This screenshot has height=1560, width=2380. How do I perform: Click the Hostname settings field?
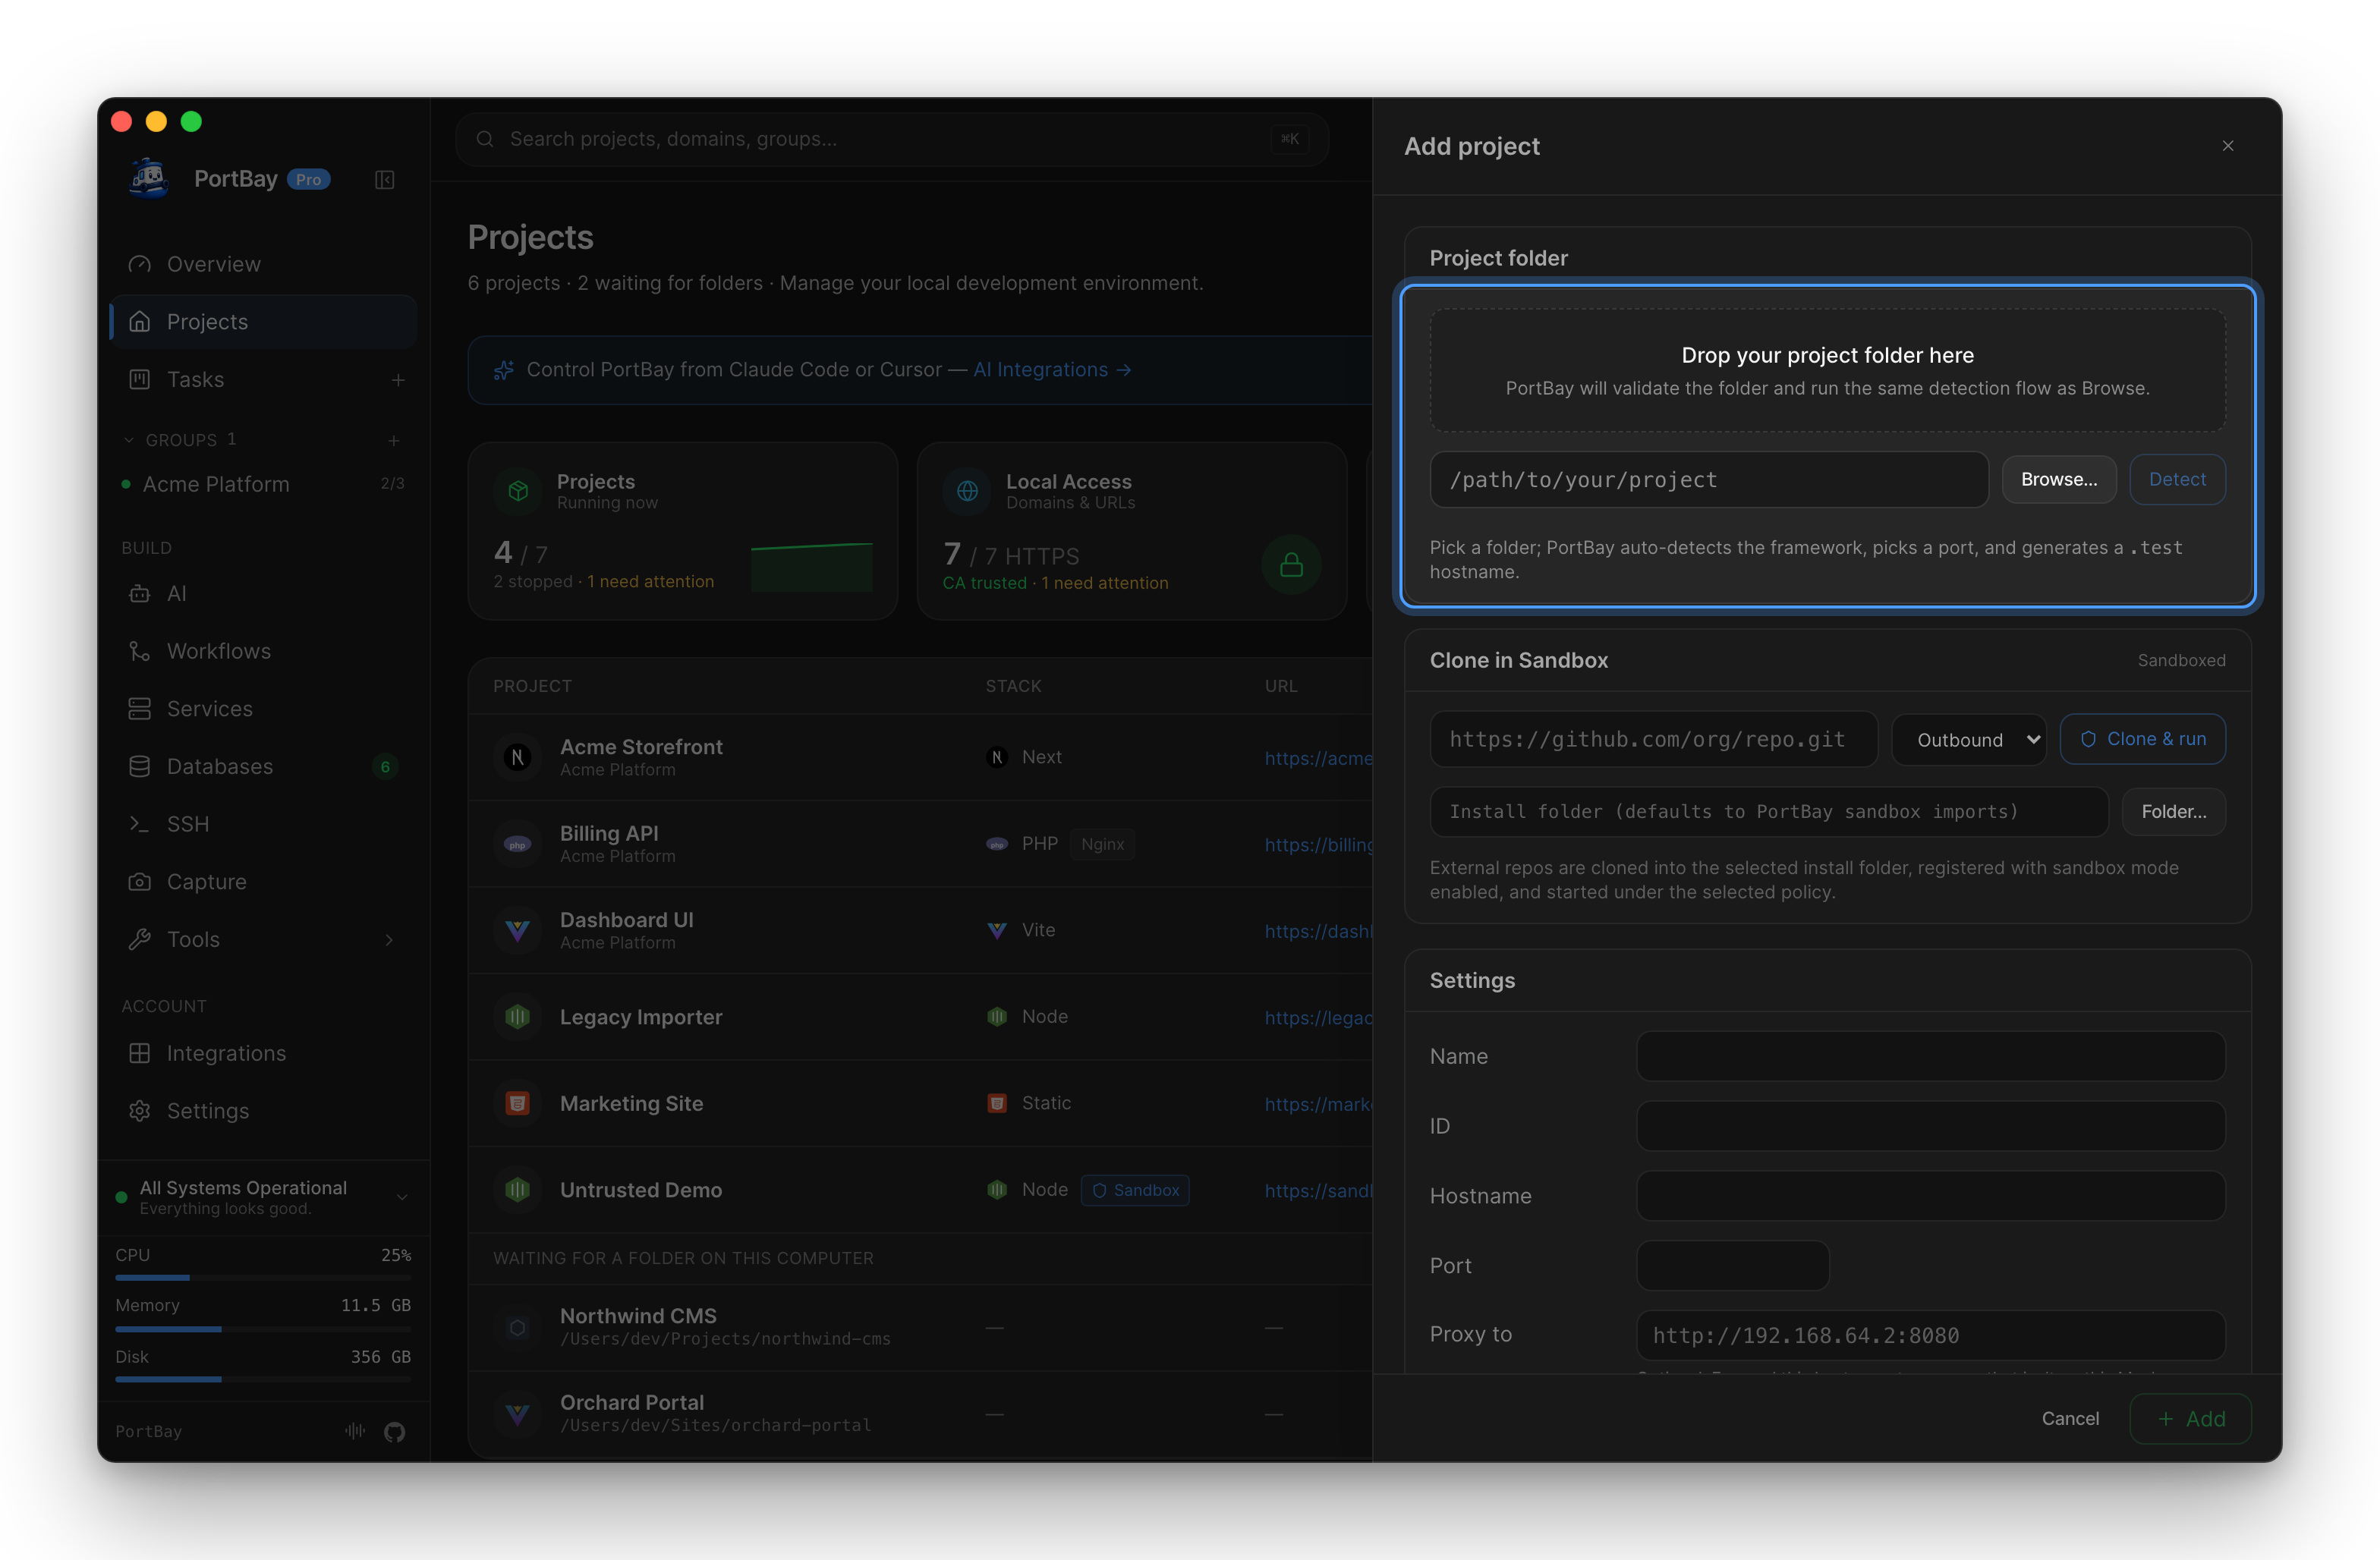tap(1931, 1196)
